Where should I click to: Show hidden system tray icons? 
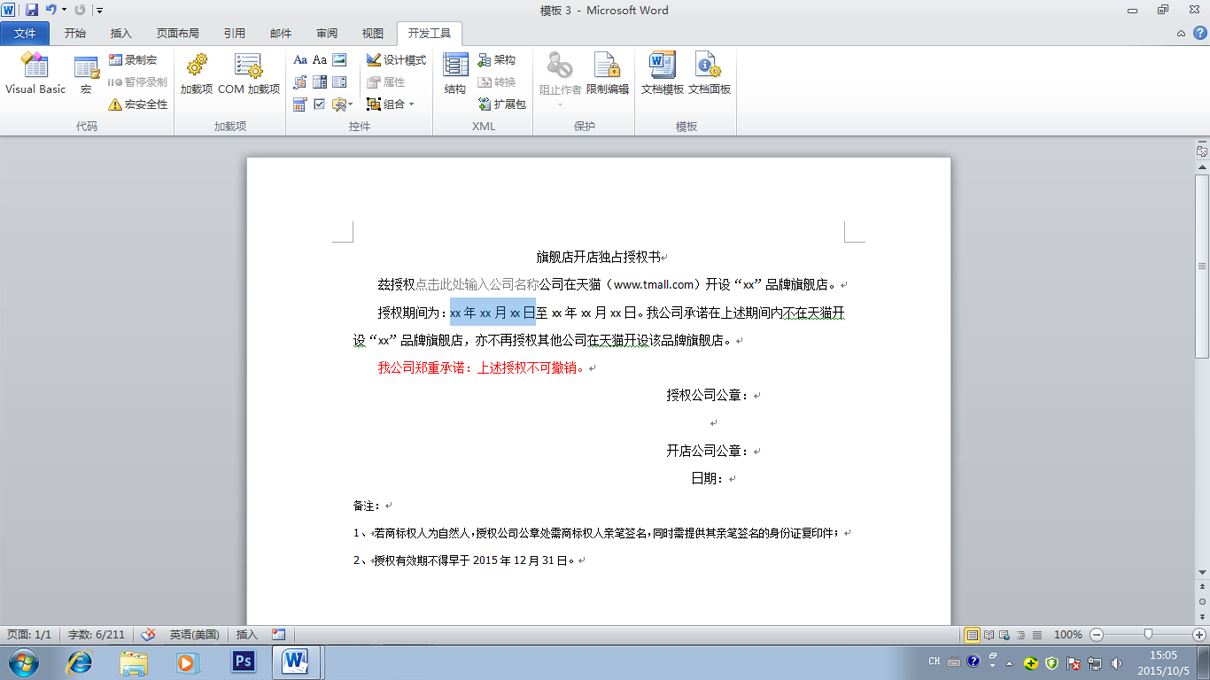click(x=1009, y=662)
